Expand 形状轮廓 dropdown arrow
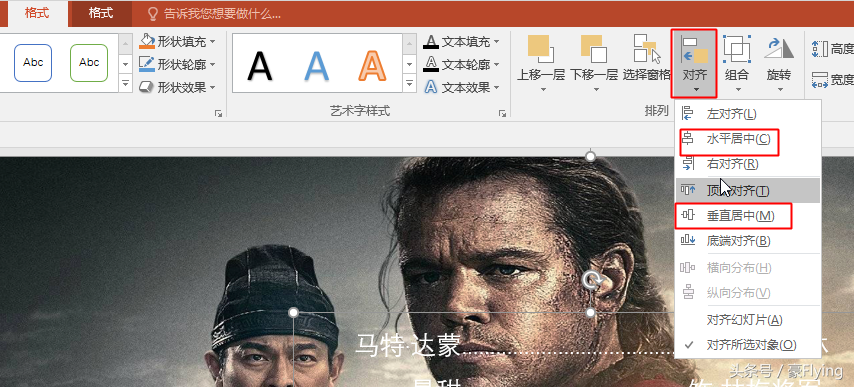 [x=212, y=65]
